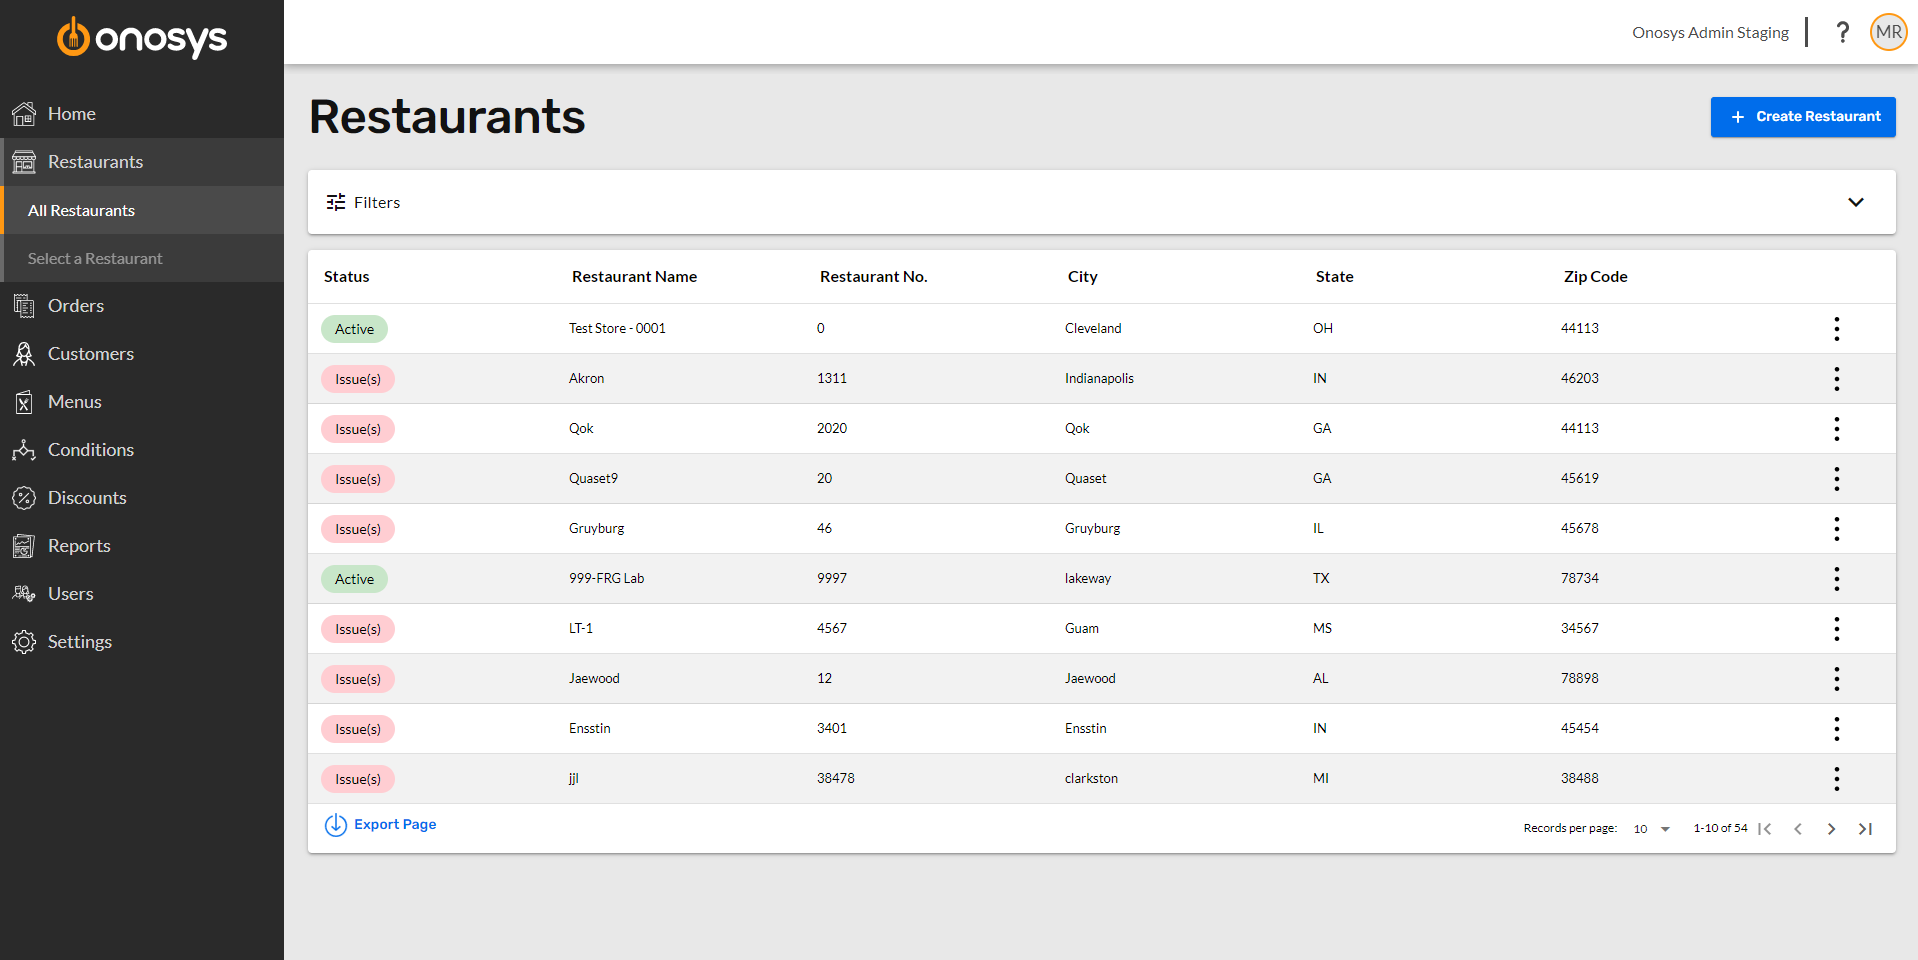
Task: Open the Orders section icon
Action: 25,305
